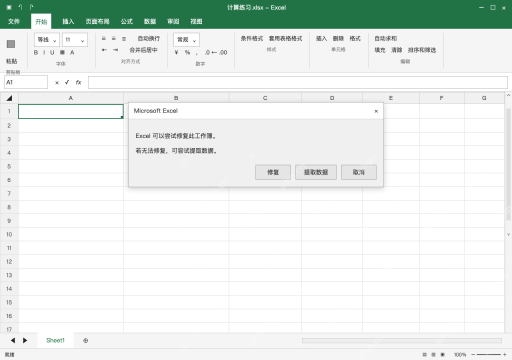Click the redo icon in title bar
512x360 pixels.
[31, 7]
